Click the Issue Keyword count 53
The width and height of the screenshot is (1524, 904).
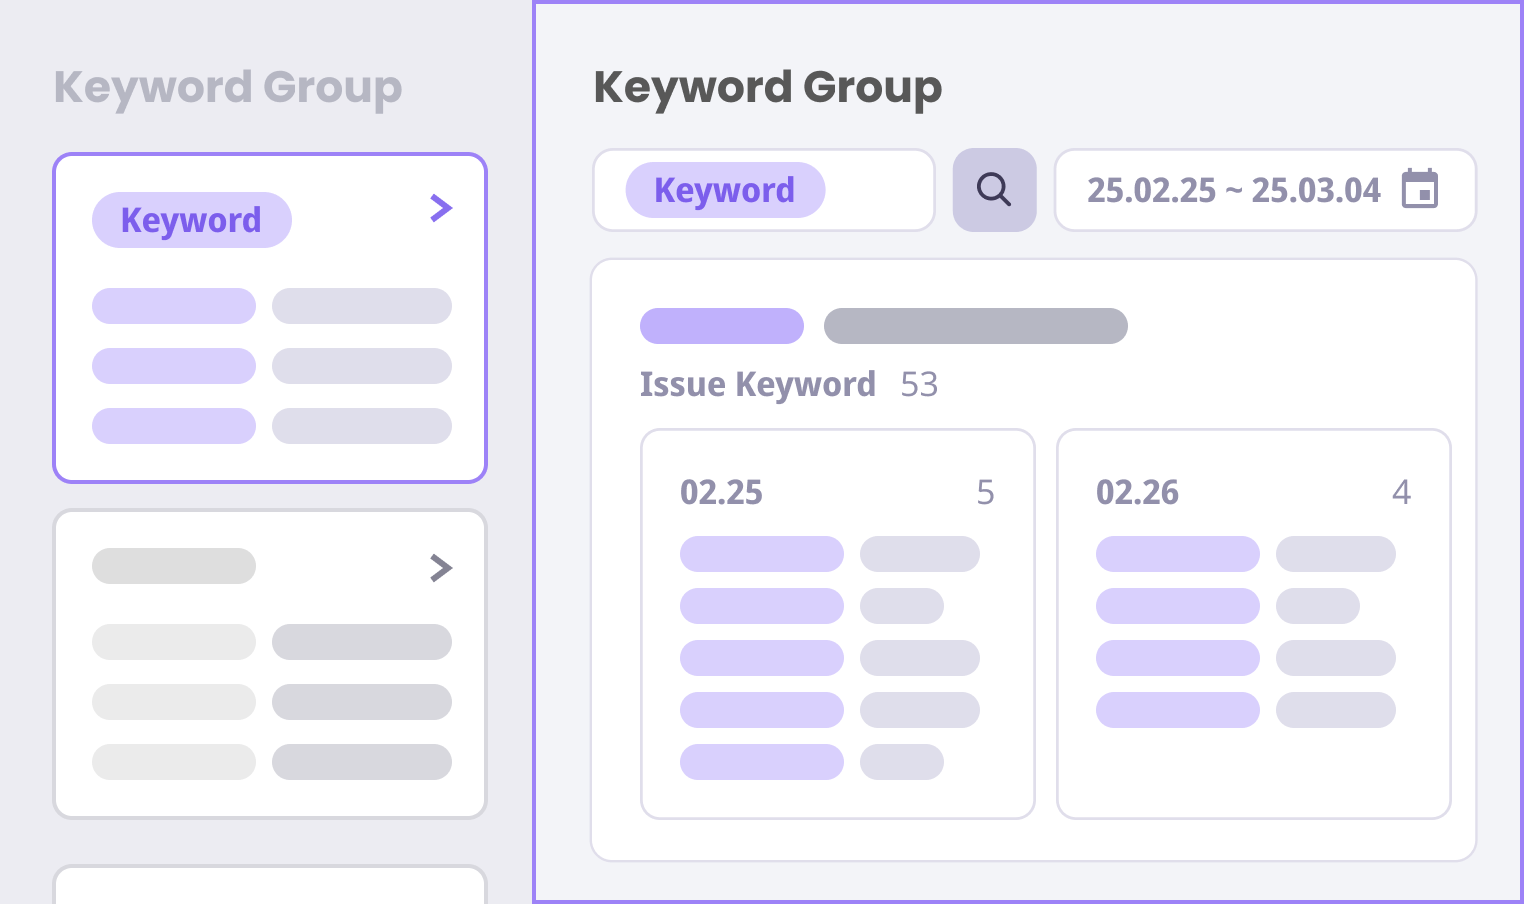919,384
